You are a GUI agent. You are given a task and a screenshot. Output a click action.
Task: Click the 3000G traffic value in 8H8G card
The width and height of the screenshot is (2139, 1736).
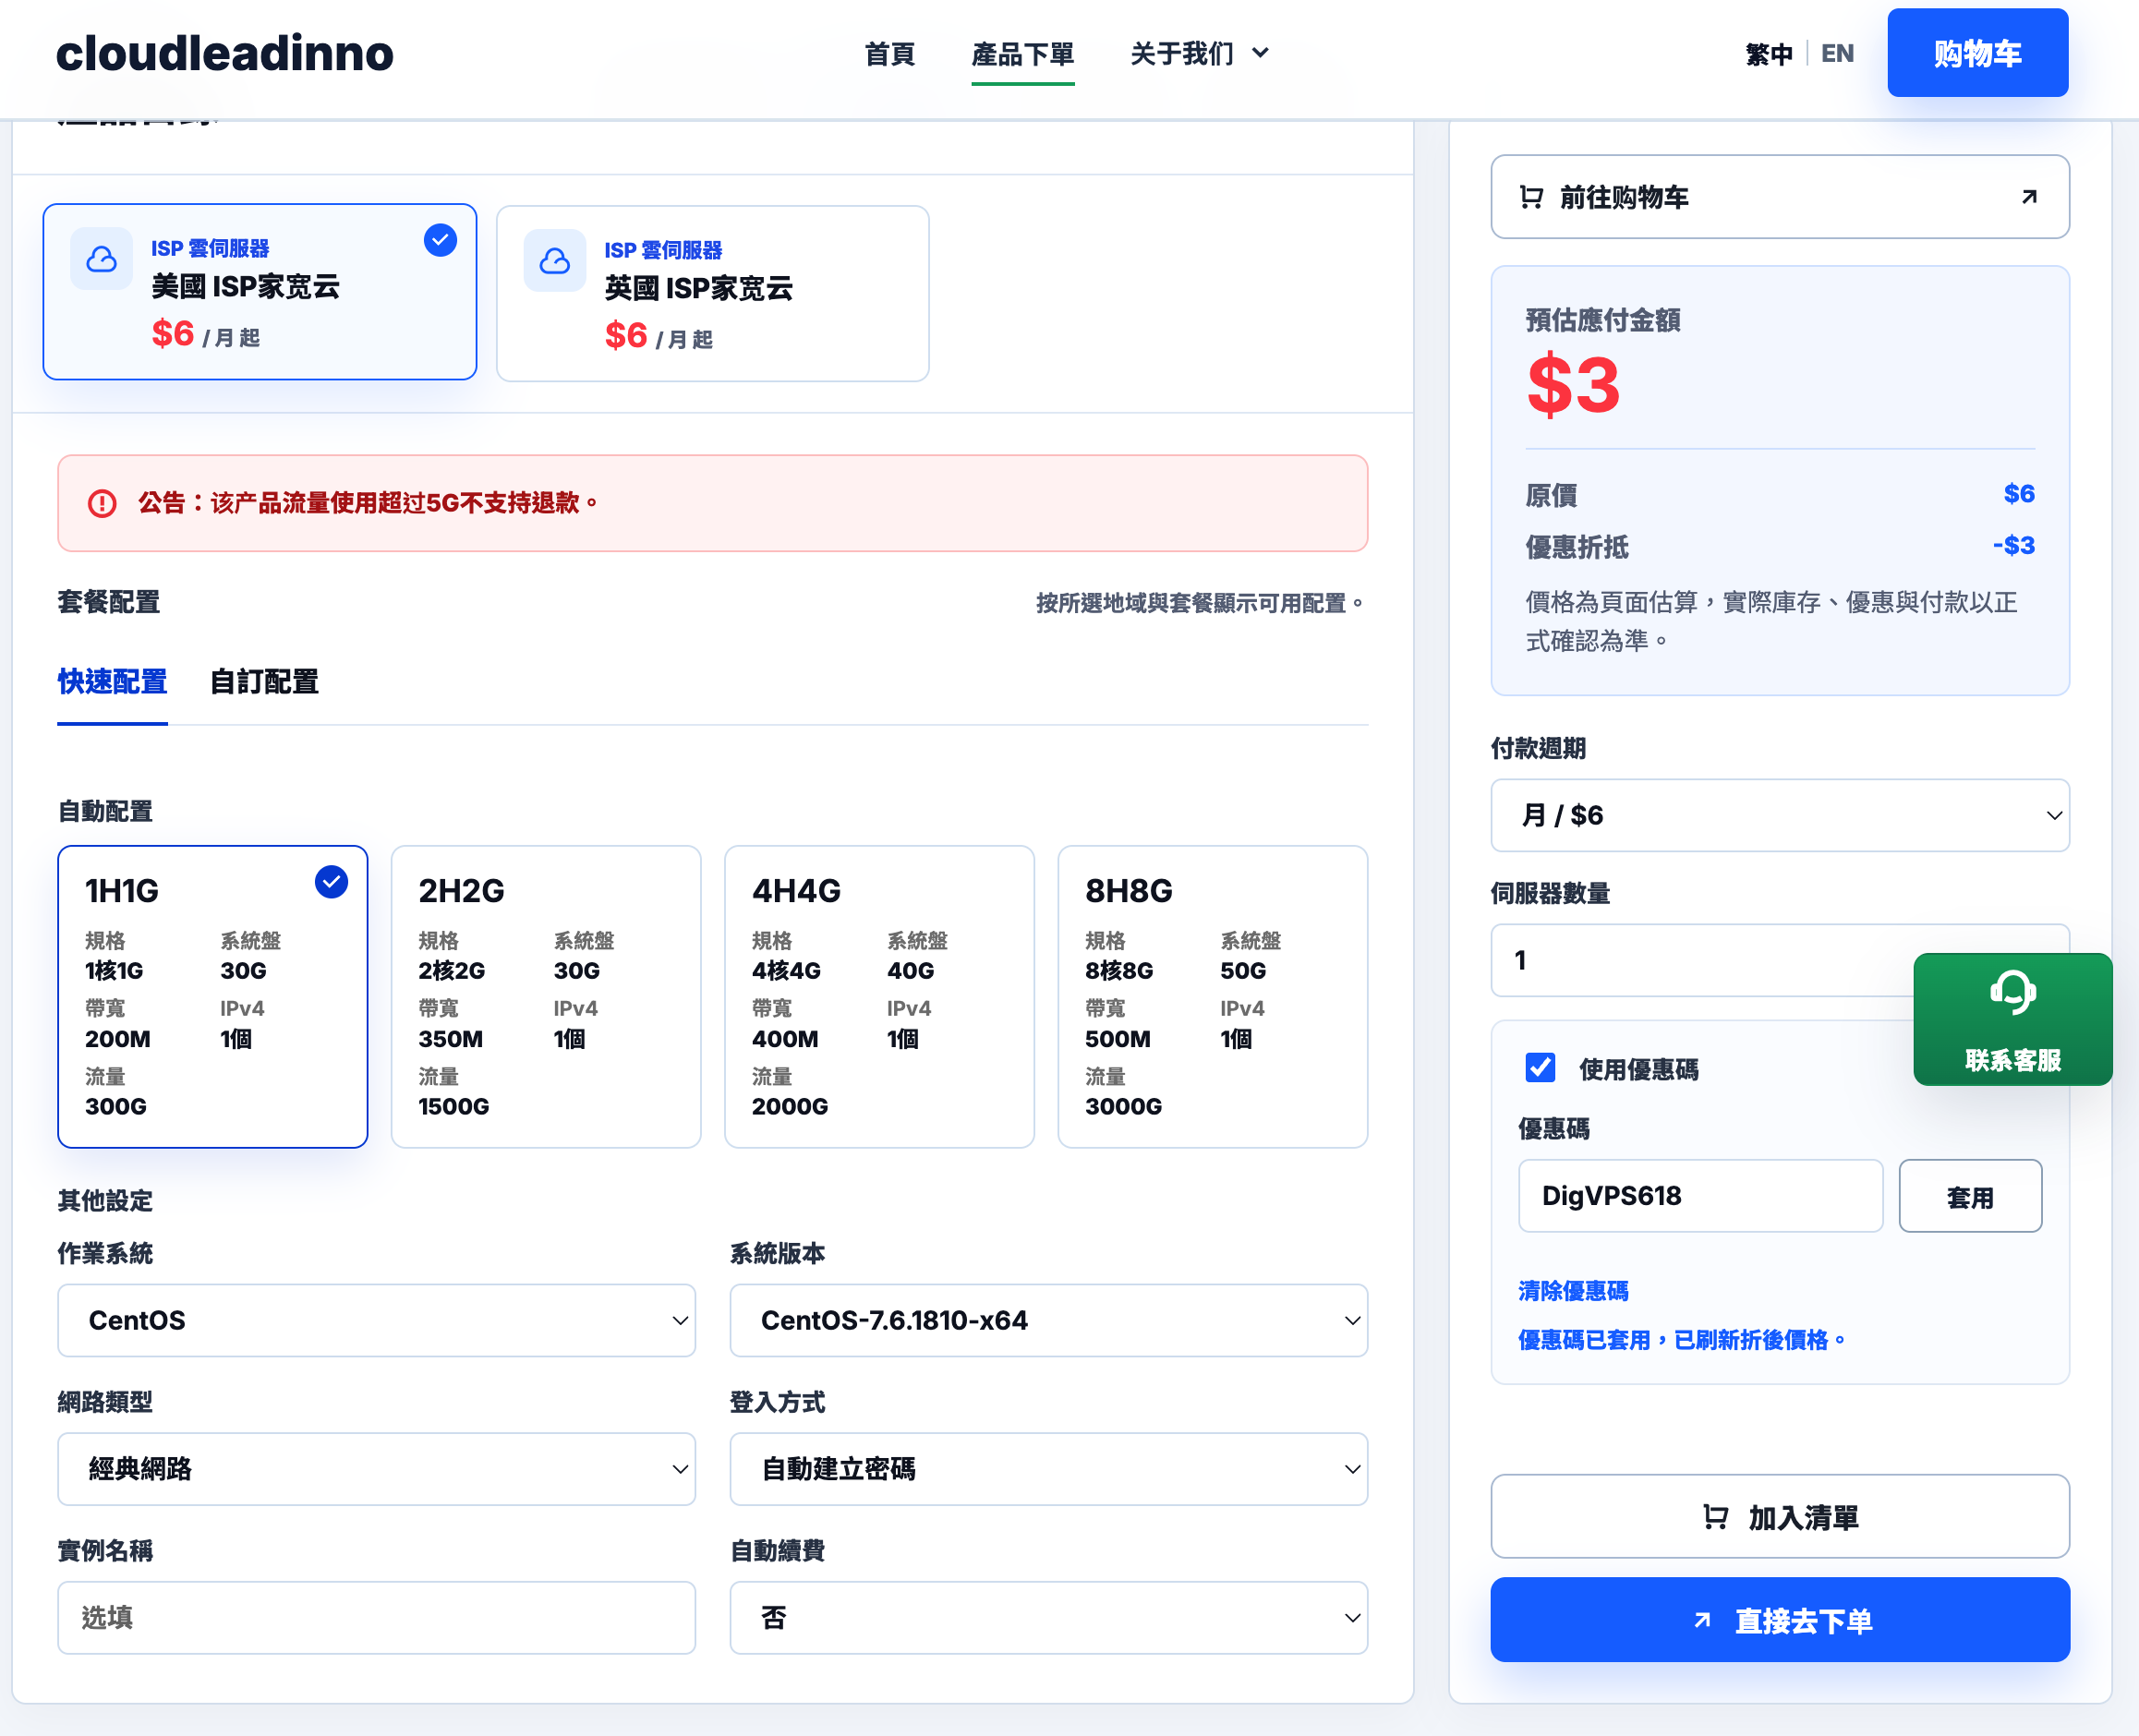coord(1123,1107)
